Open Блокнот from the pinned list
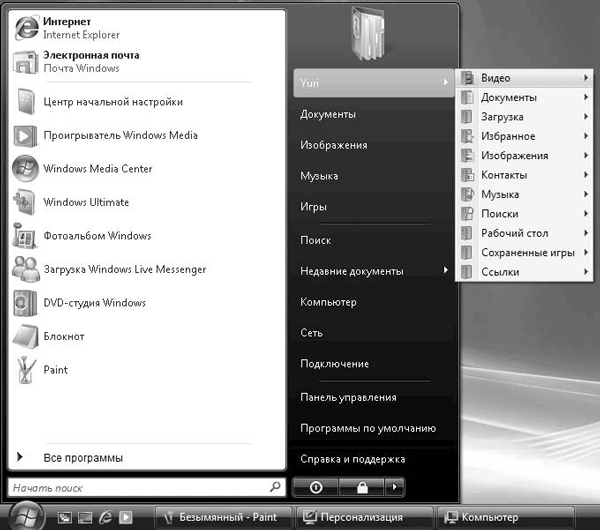600x530 pixels. [x=64, y=336]
